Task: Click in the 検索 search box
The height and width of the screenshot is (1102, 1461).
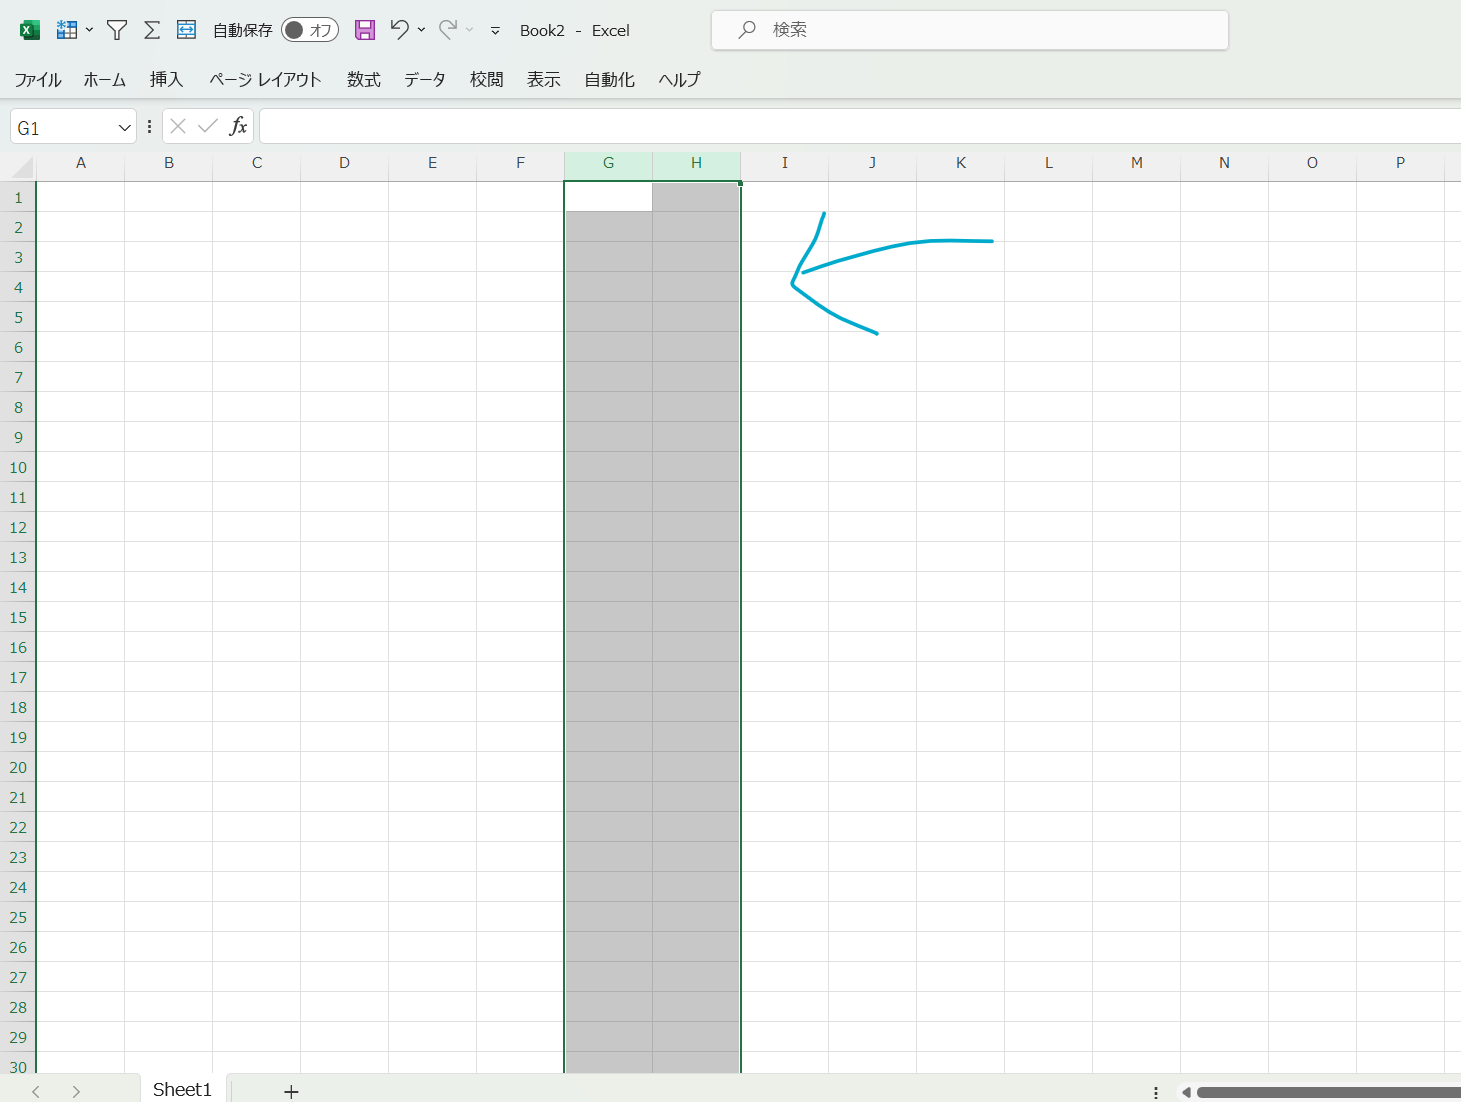Action: click(970, 30)
